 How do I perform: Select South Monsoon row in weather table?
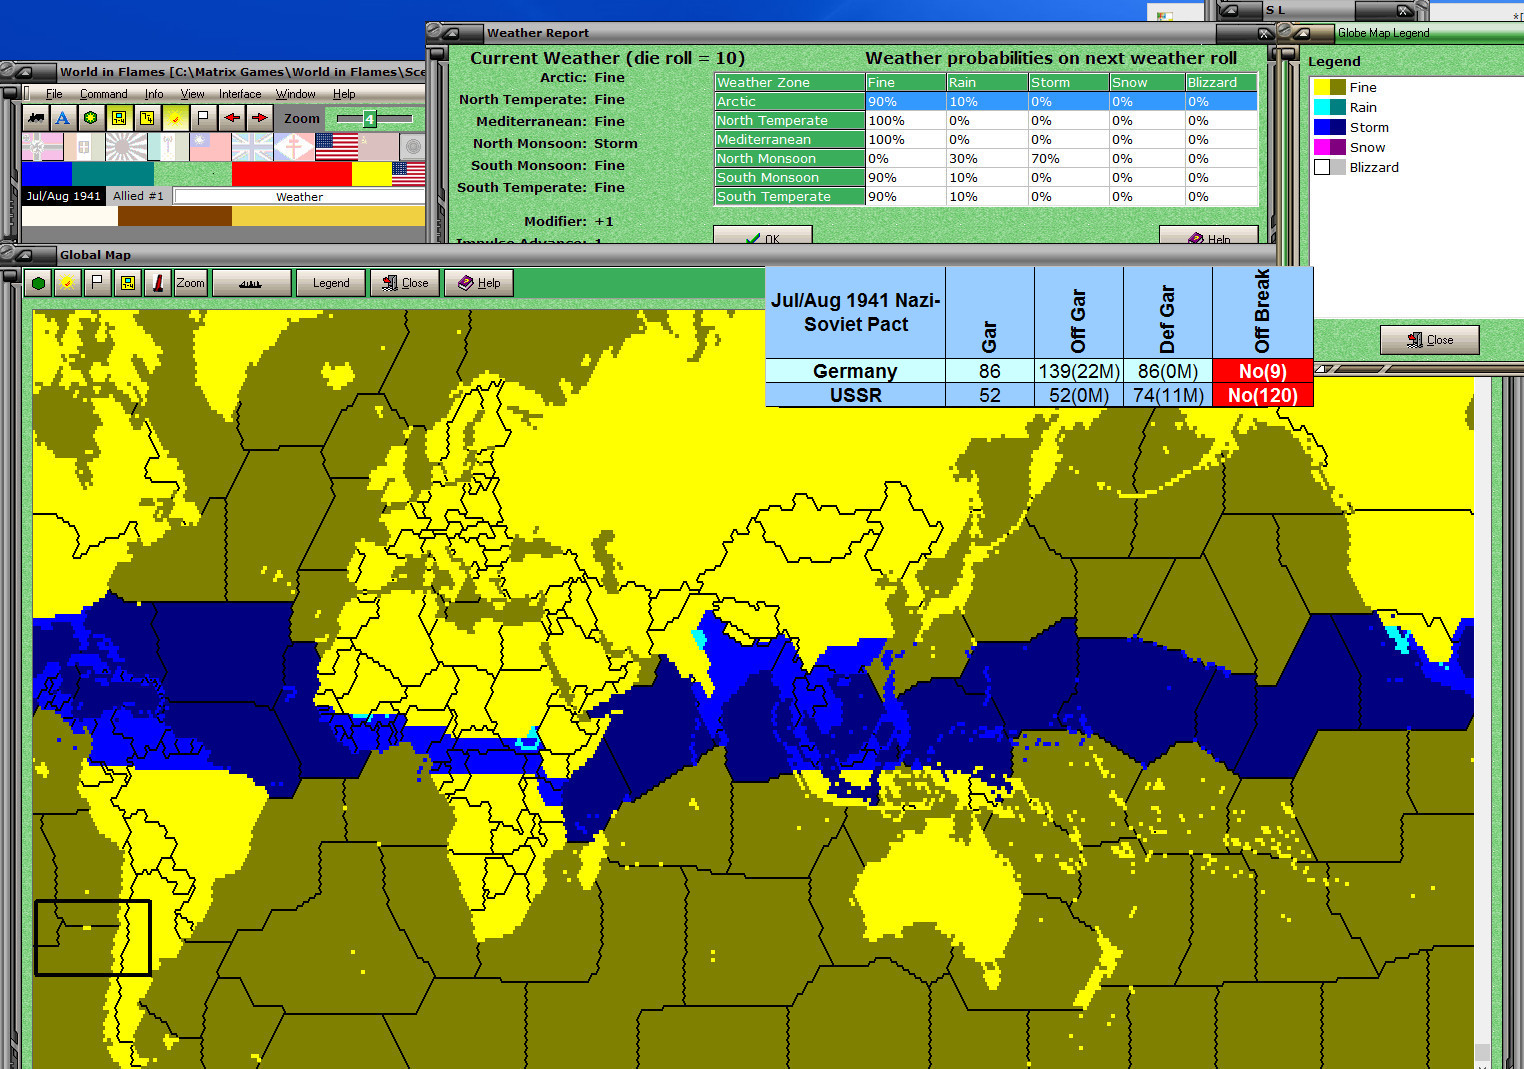pyautogui.click(x=985, y=177)
